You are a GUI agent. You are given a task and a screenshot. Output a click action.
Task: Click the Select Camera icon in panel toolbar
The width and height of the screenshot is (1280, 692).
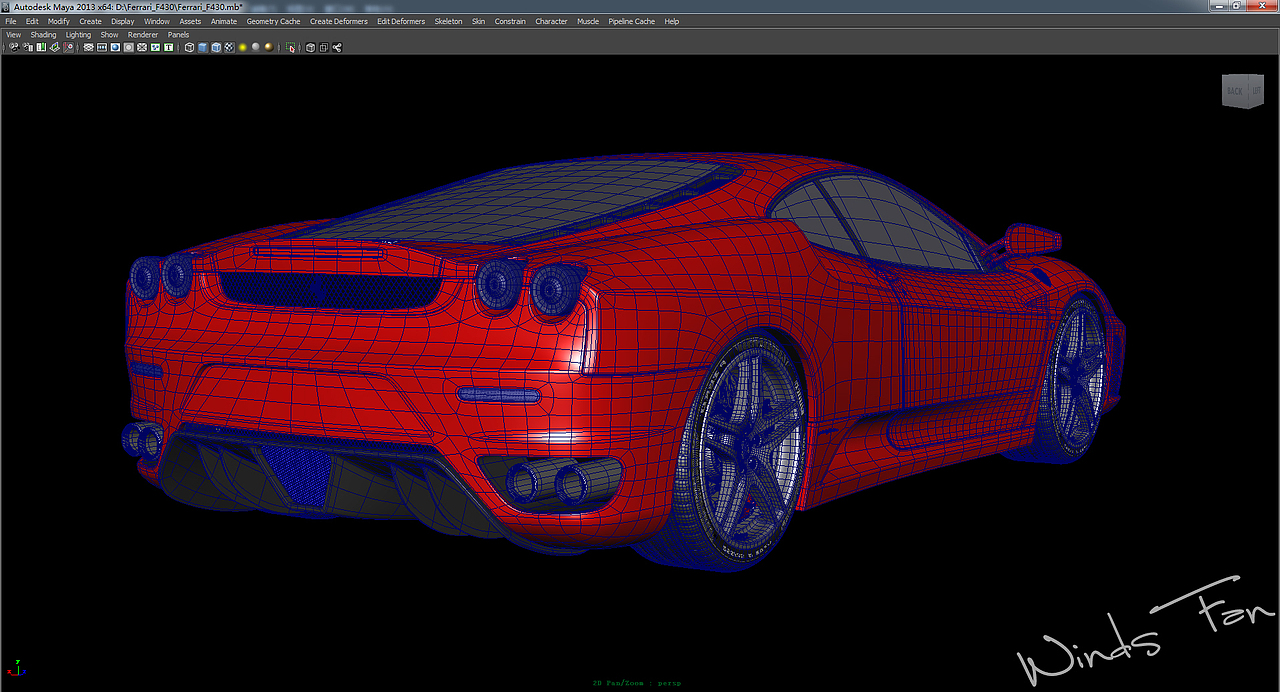pos(13,47)
